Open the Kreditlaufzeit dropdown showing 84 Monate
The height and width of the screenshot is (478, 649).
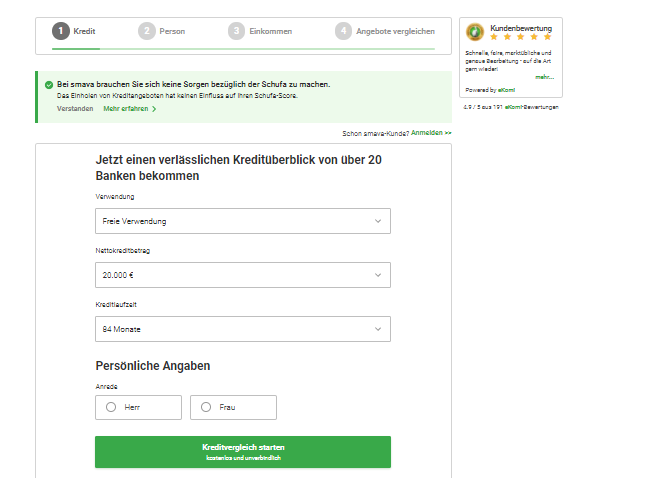coord(243,329)
